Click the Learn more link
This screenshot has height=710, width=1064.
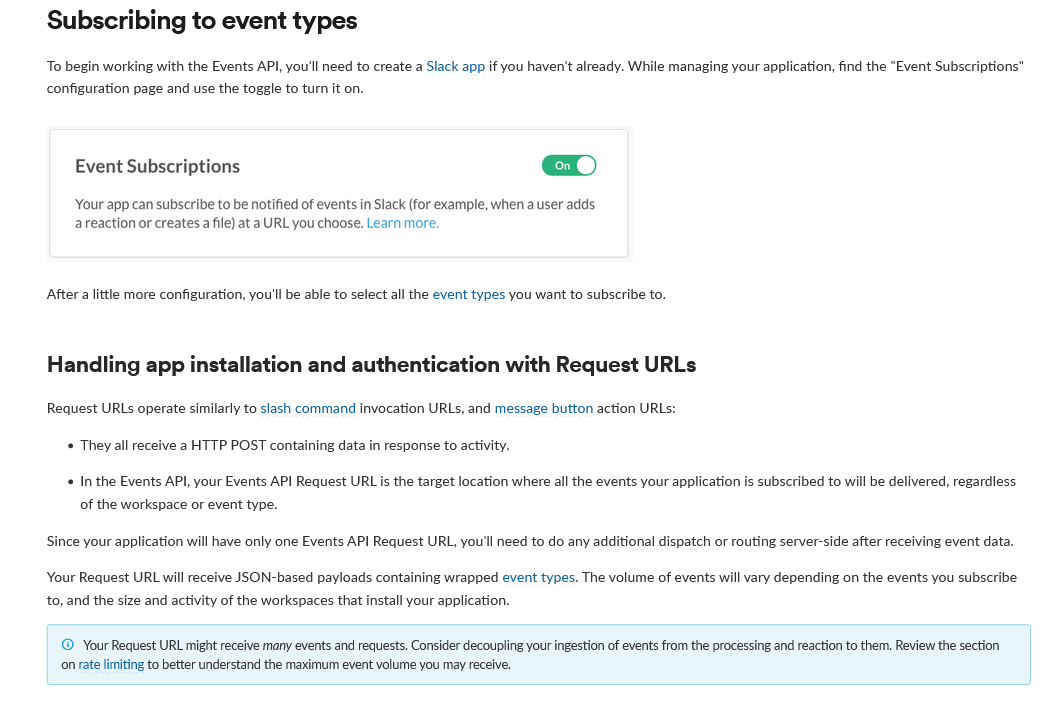[401, 222]
